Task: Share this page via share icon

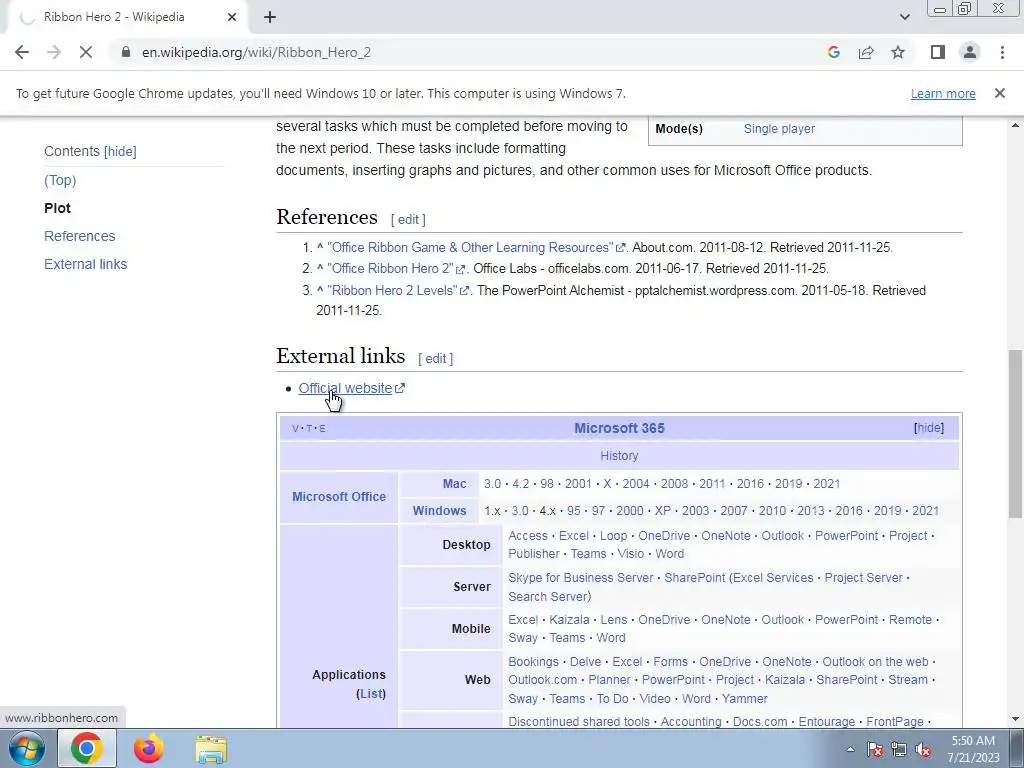Action: coord(866,52)
